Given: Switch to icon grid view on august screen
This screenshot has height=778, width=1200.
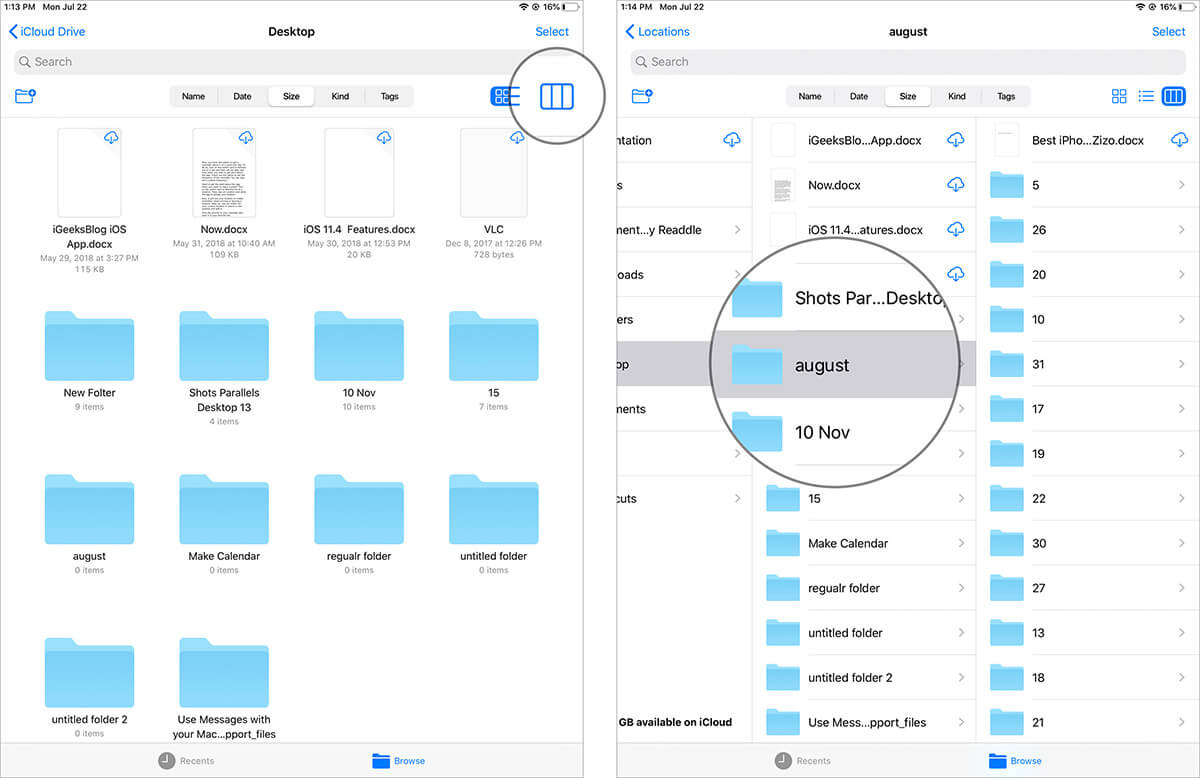Looking at the screenshot, I should pos(1119,96).
